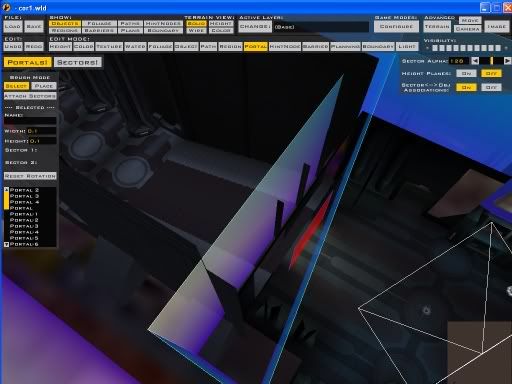The image size is (512, 384).
Task: Set brush mode to Place
Action: 44,86
